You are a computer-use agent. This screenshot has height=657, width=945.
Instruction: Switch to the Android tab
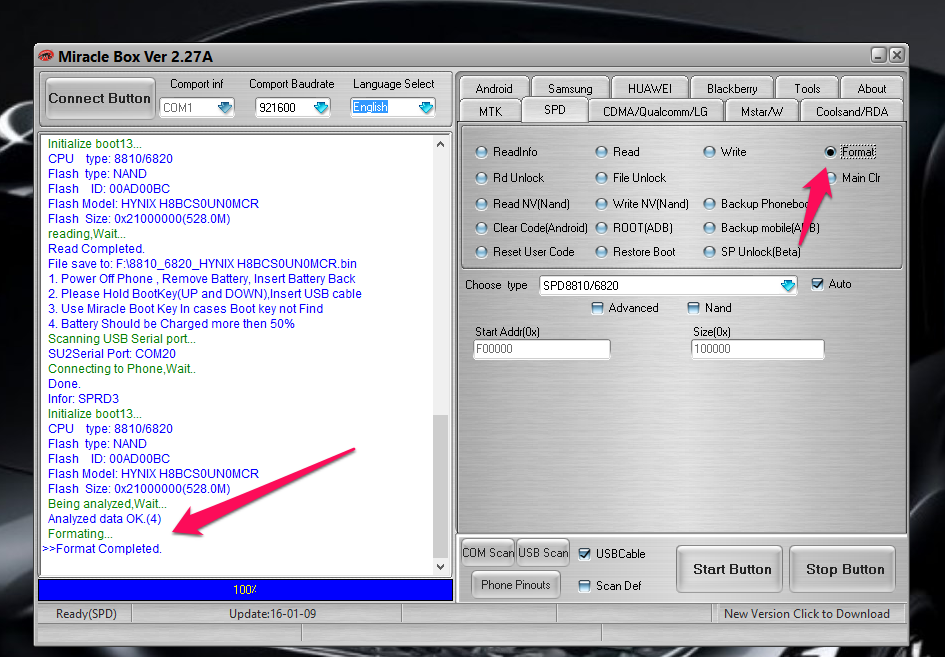click(x=494, y=89)
